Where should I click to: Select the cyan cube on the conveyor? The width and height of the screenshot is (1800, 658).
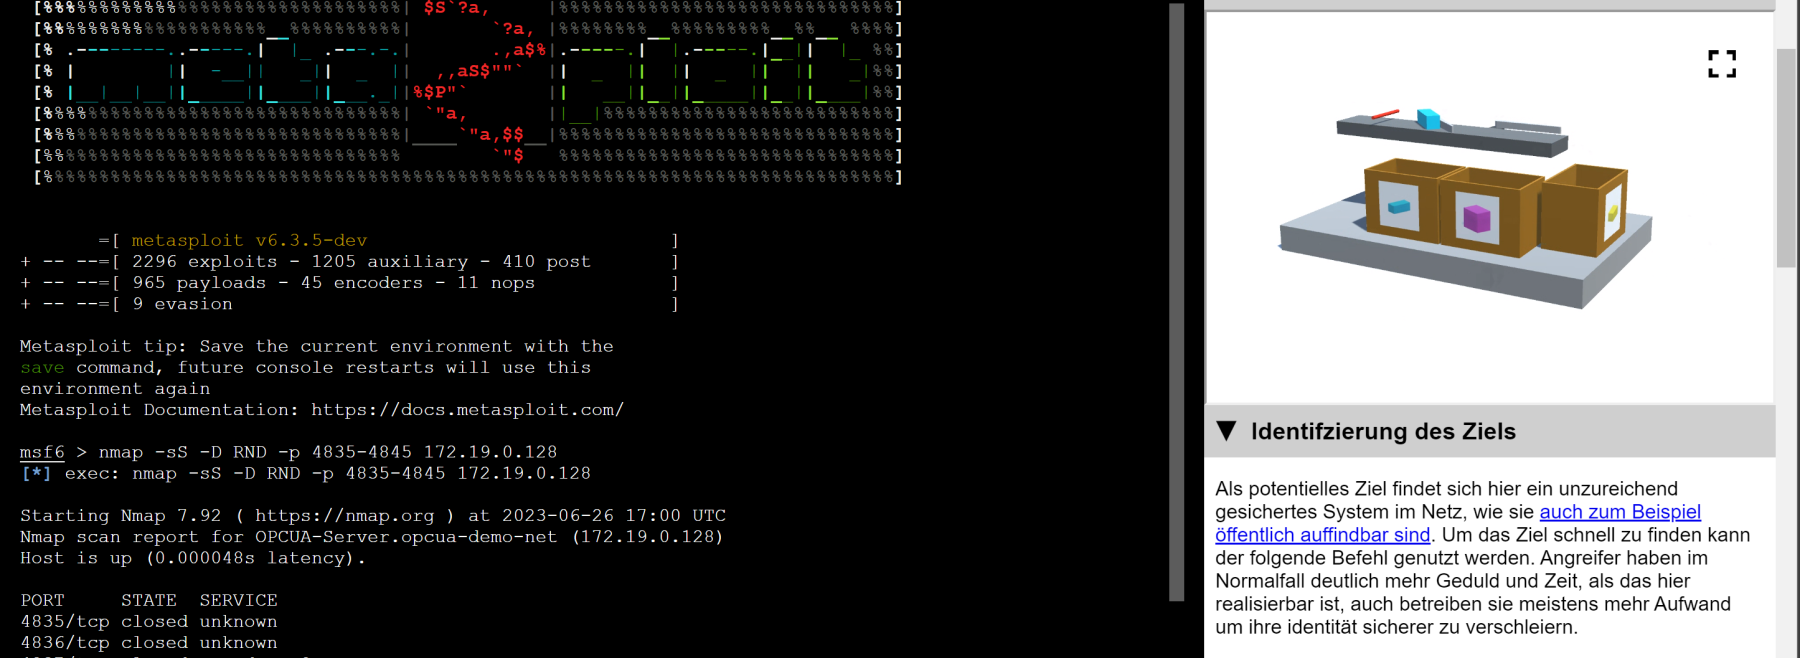[x=1429, y=119]
